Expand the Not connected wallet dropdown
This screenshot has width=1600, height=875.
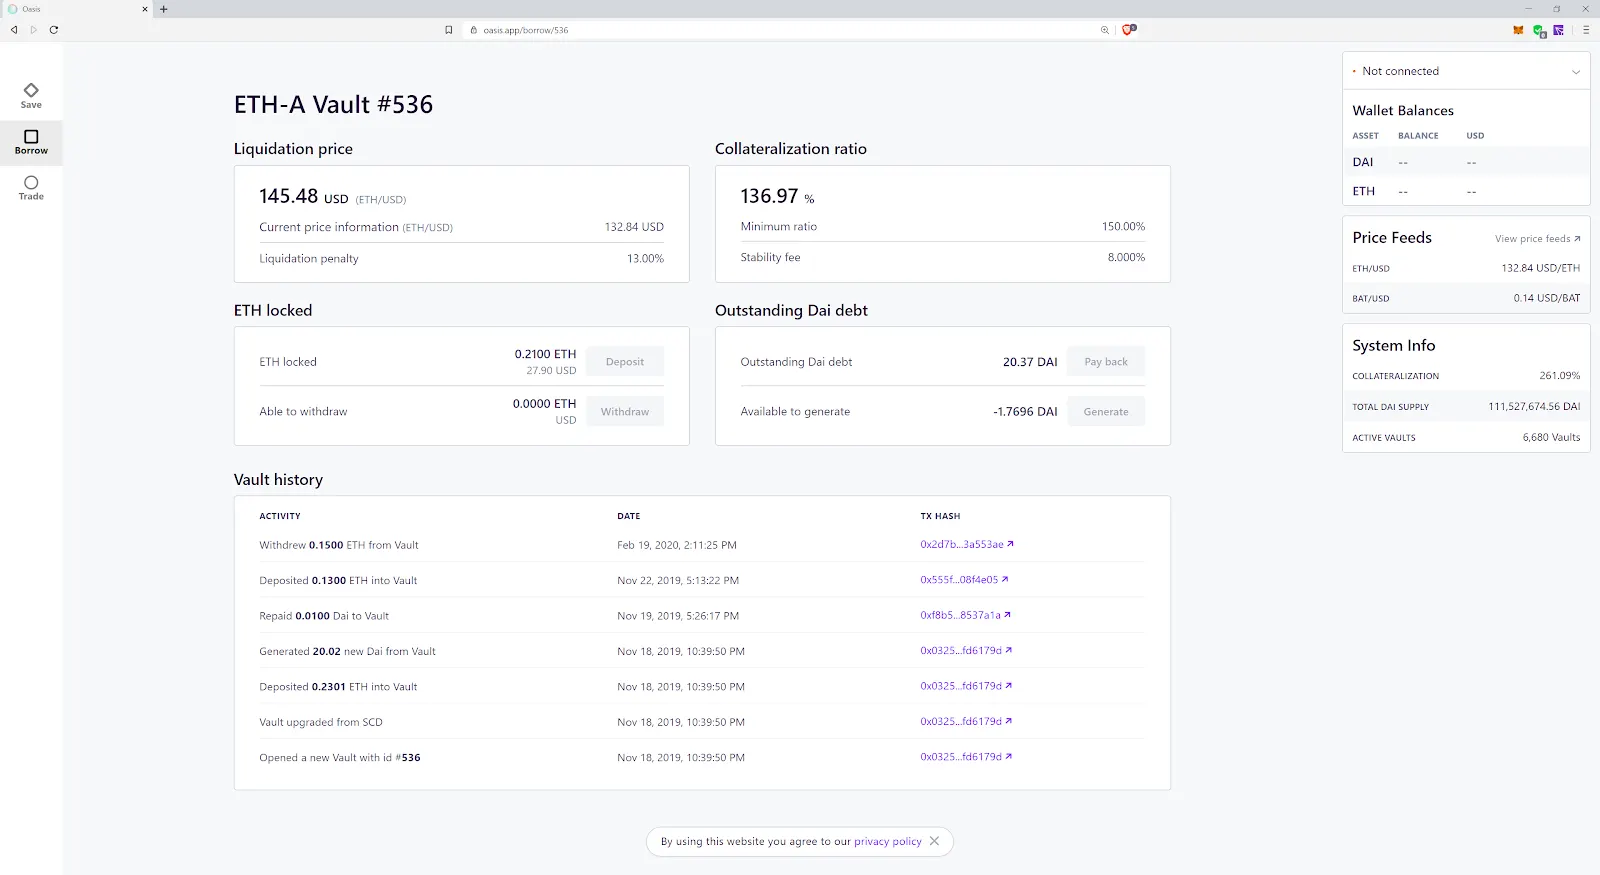tap(1575, 72)
